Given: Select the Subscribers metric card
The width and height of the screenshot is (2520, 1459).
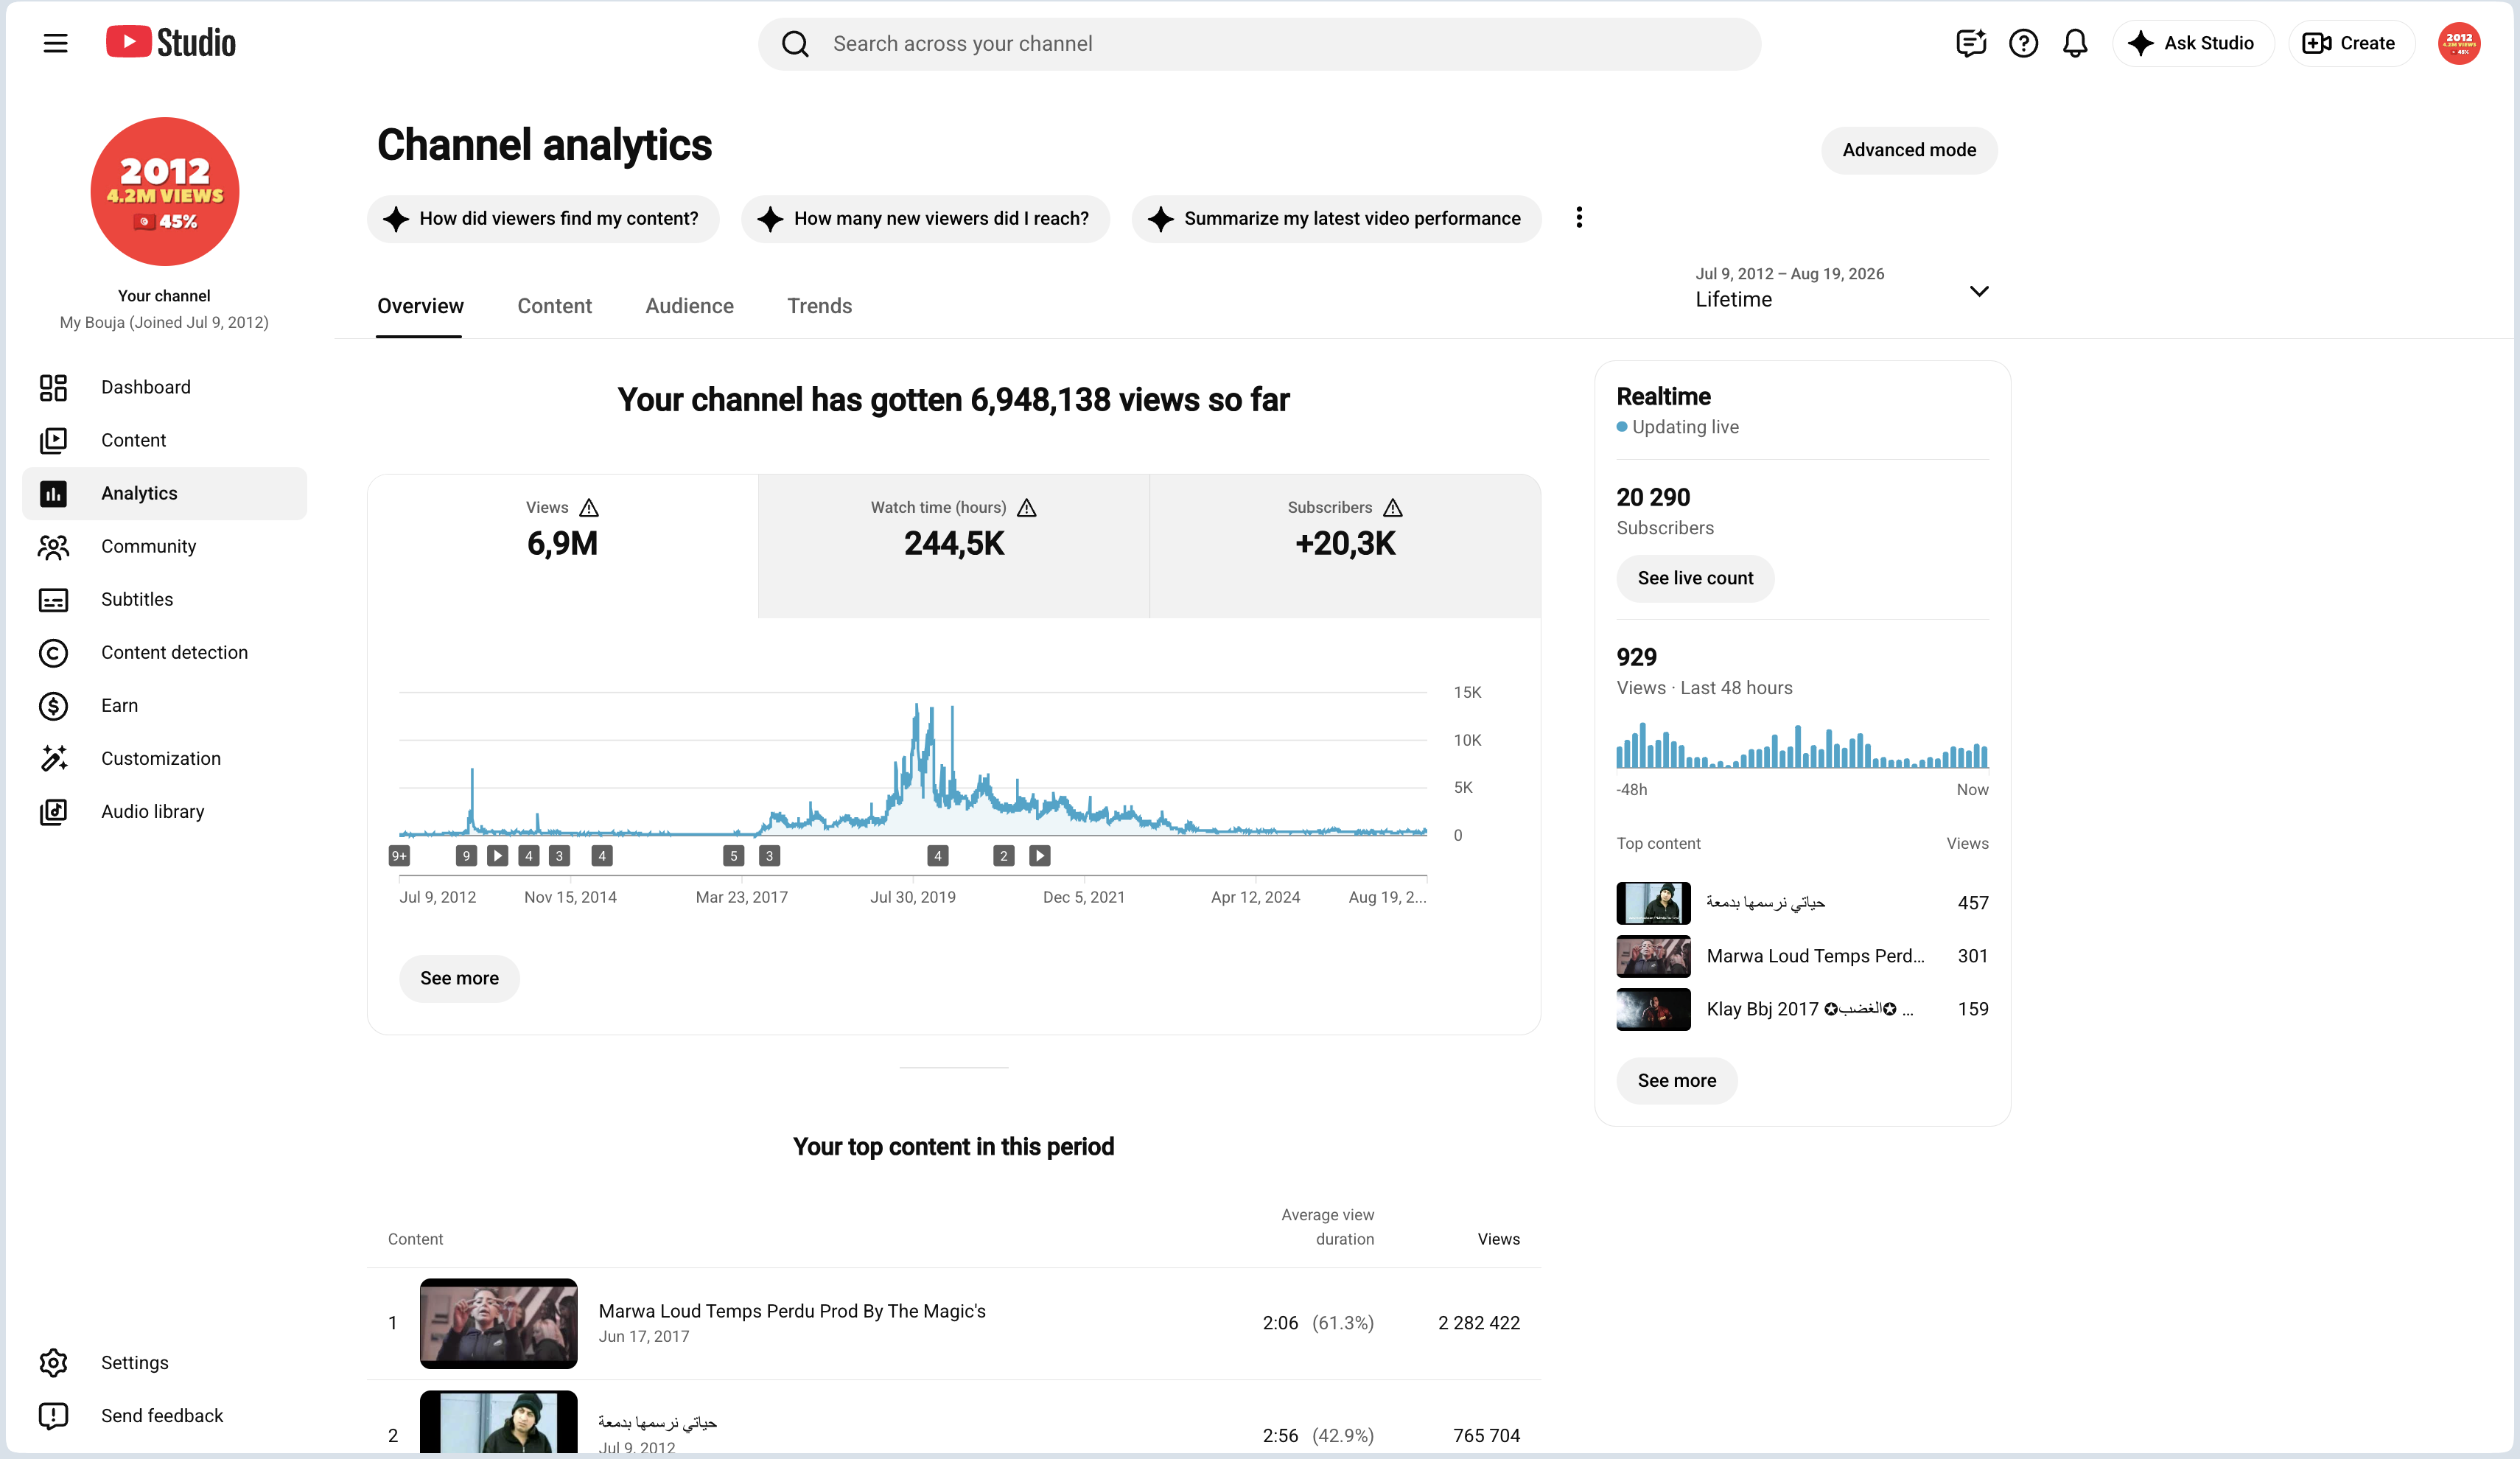Looking at the screenshot, I should coord(1345,546).
